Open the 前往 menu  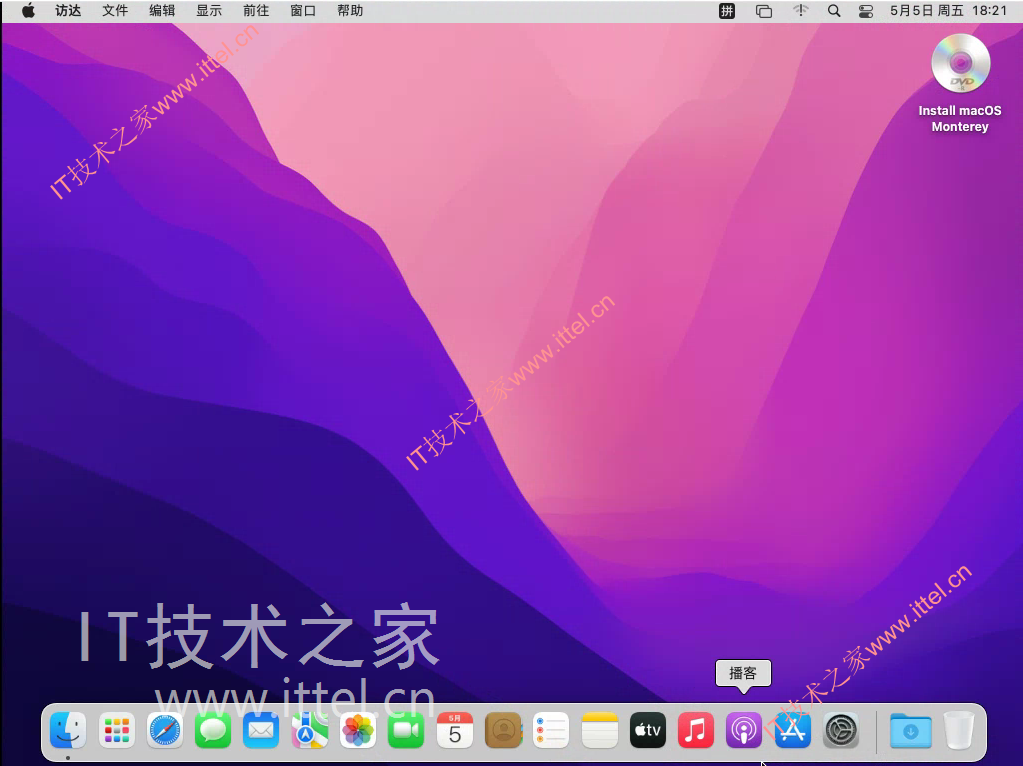(x=256, y=10)
